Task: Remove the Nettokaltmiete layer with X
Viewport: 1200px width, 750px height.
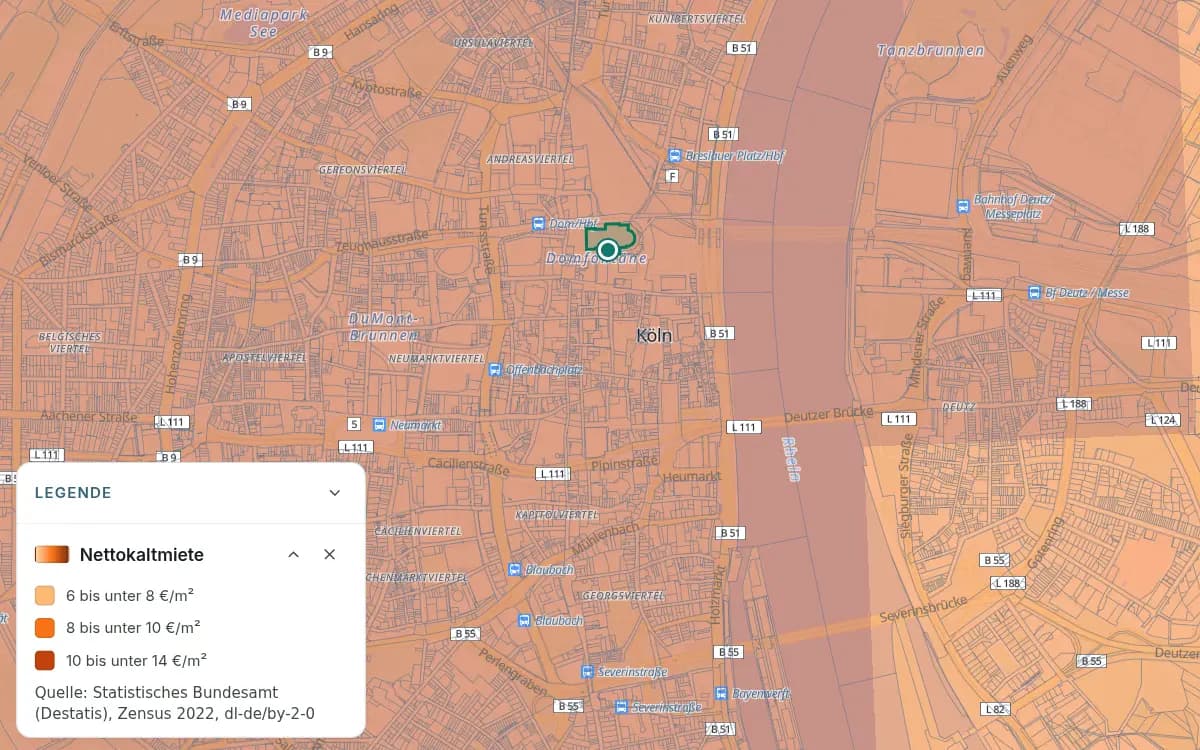Action: (x=330, y=554)
